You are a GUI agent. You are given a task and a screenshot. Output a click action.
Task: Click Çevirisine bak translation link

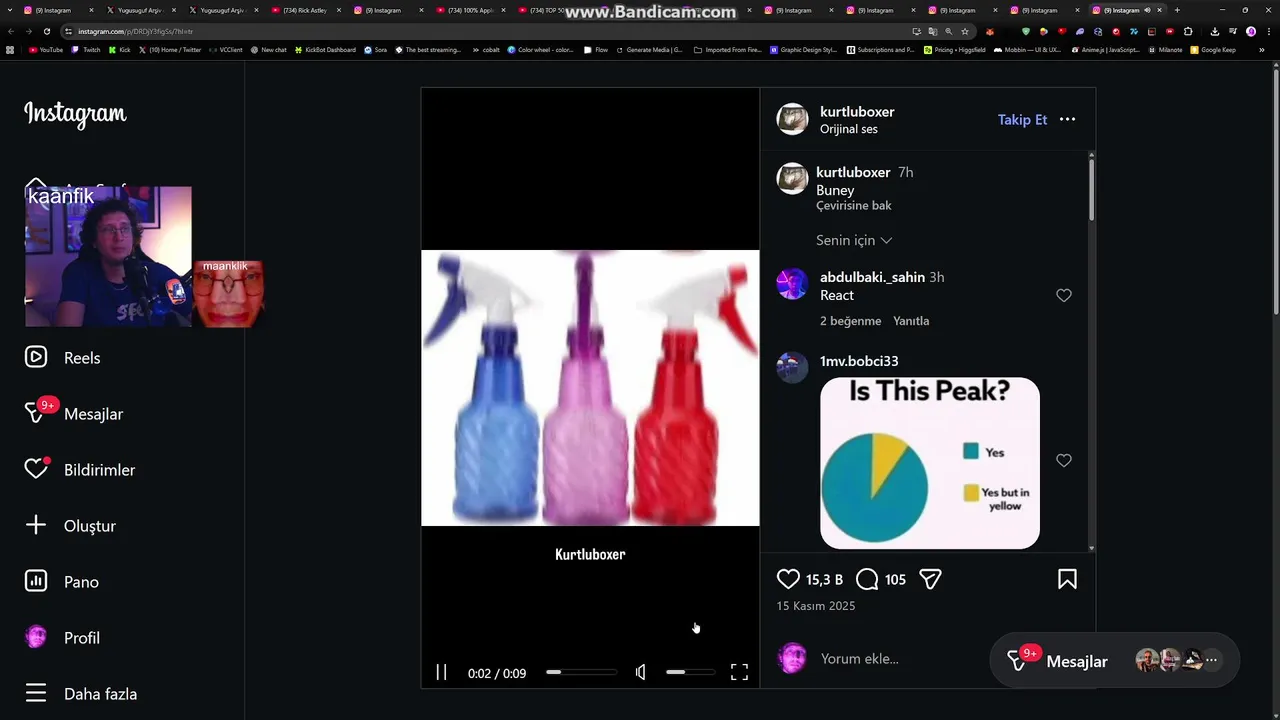click(x=853, y=205)
